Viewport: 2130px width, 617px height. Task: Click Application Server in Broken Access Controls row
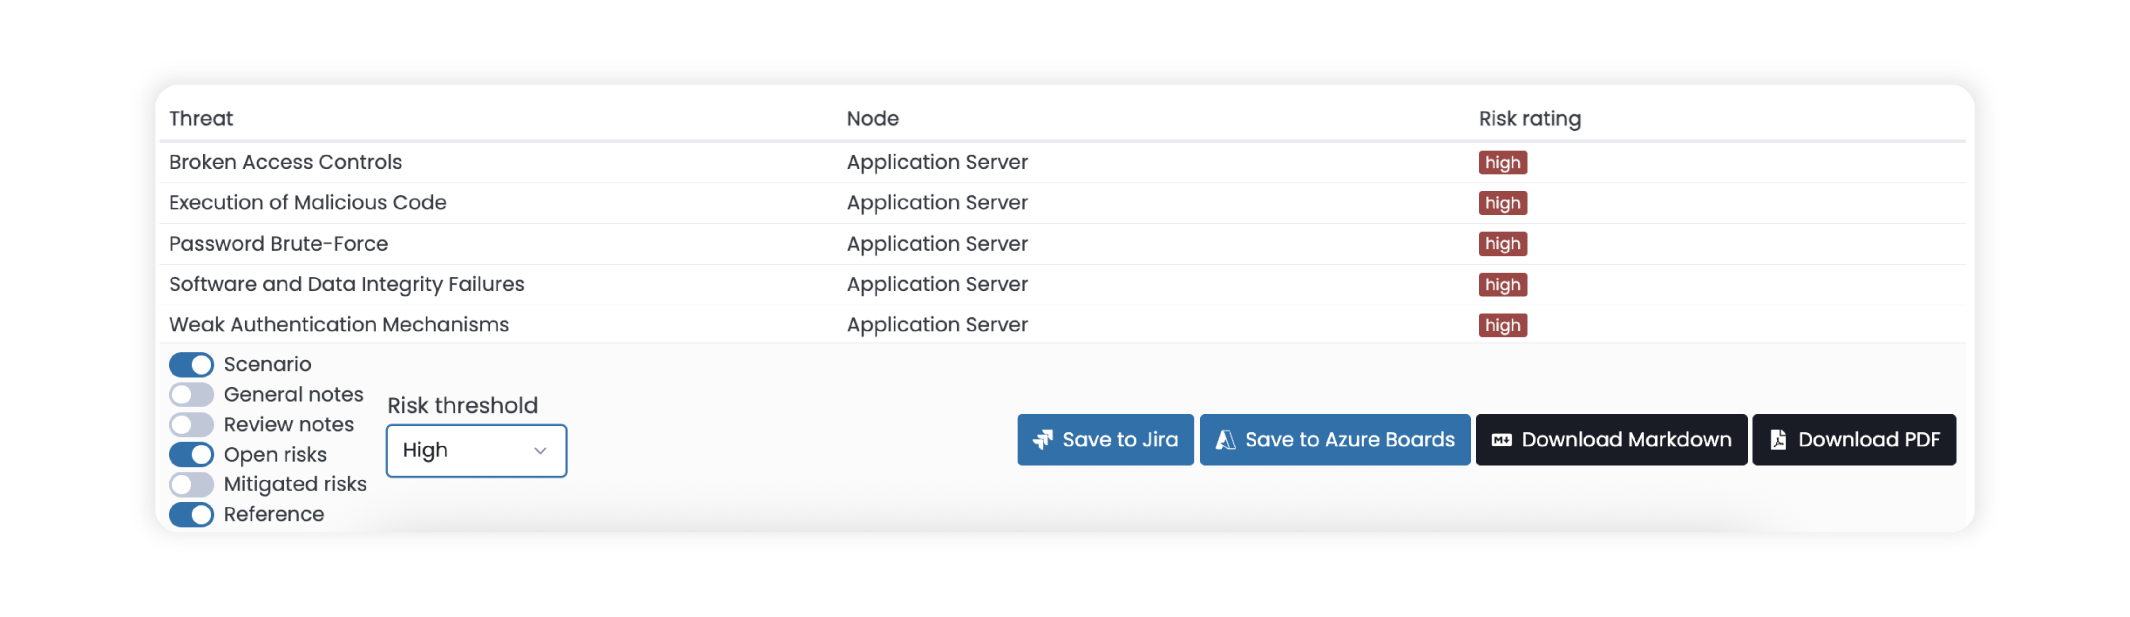point(937,162)
